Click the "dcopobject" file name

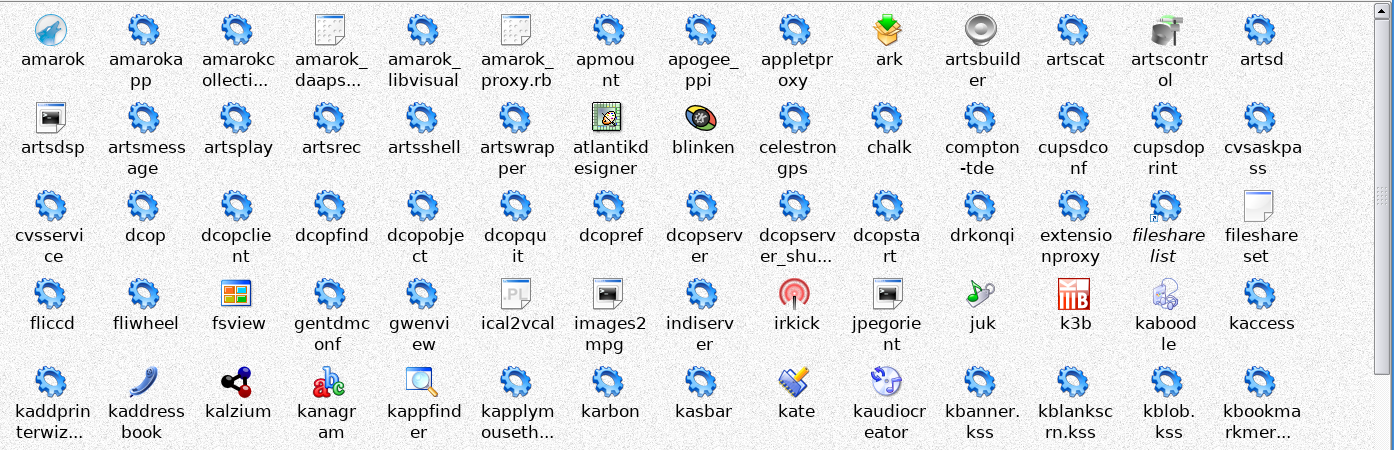tap(423, 246)
